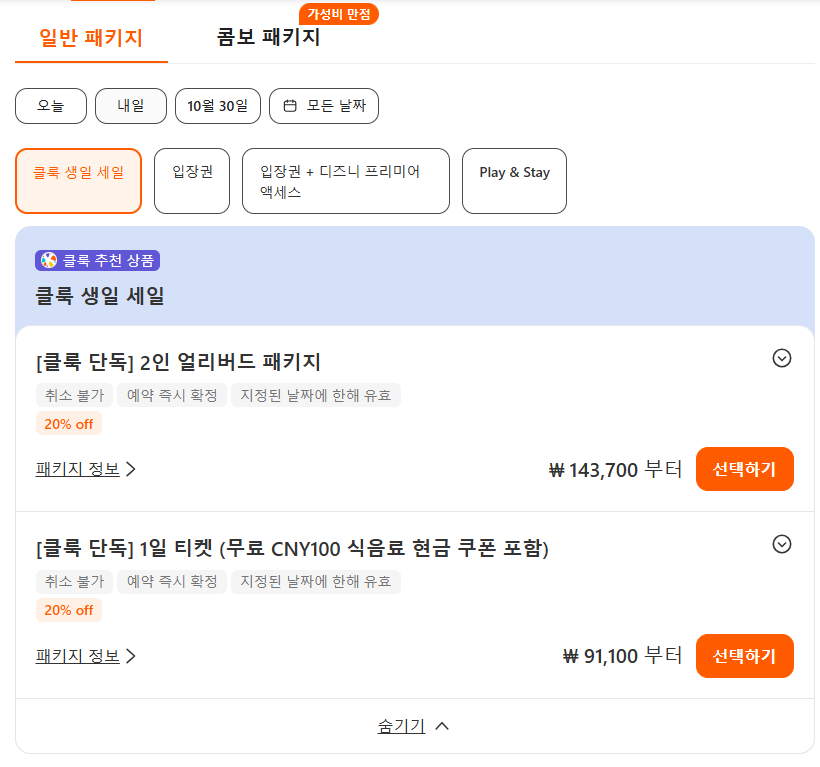Image resolution: width=820 pixels, height=767 pixels.
Task: Choose 입장권 + 디즈니 프리미어 액세스 option
Action: point(346,181)
